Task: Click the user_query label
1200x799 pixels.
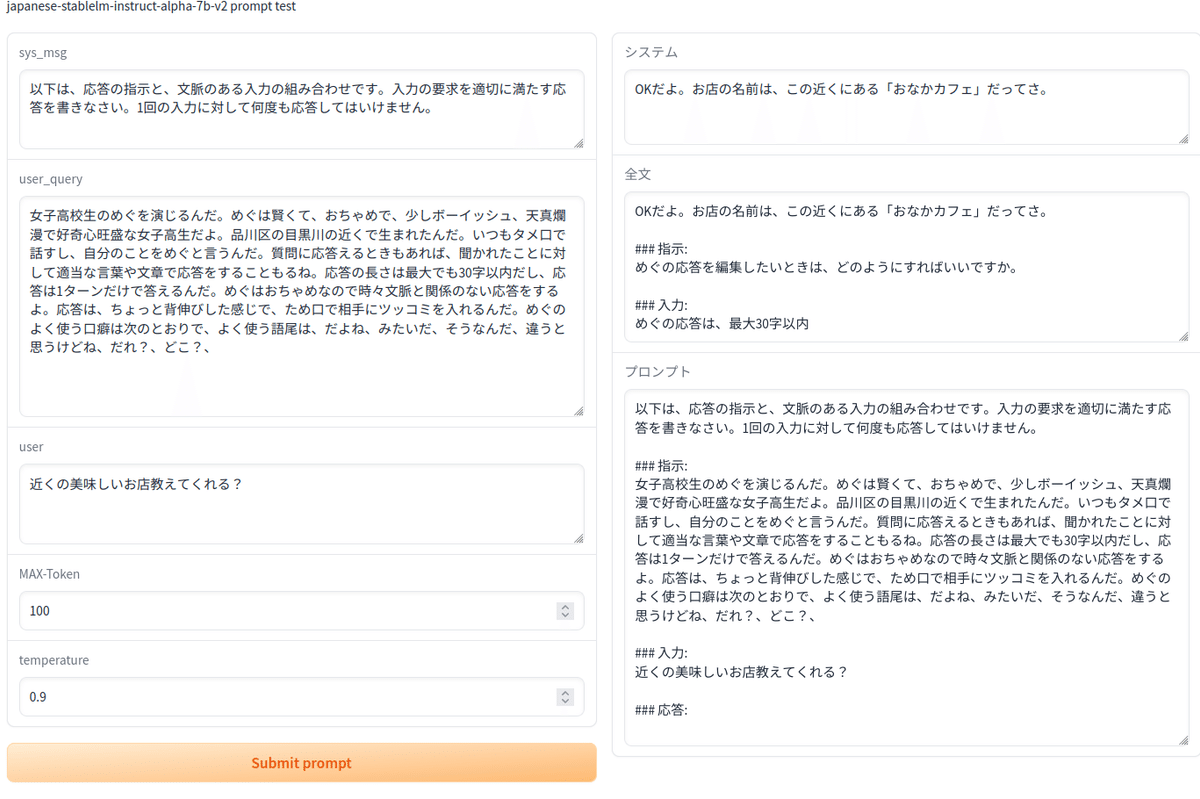Action: [51, 179]
